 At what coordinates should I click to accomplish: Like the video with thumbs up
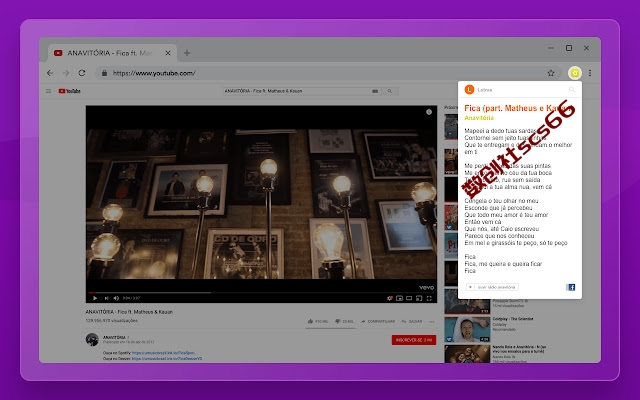tap(318, 322)
